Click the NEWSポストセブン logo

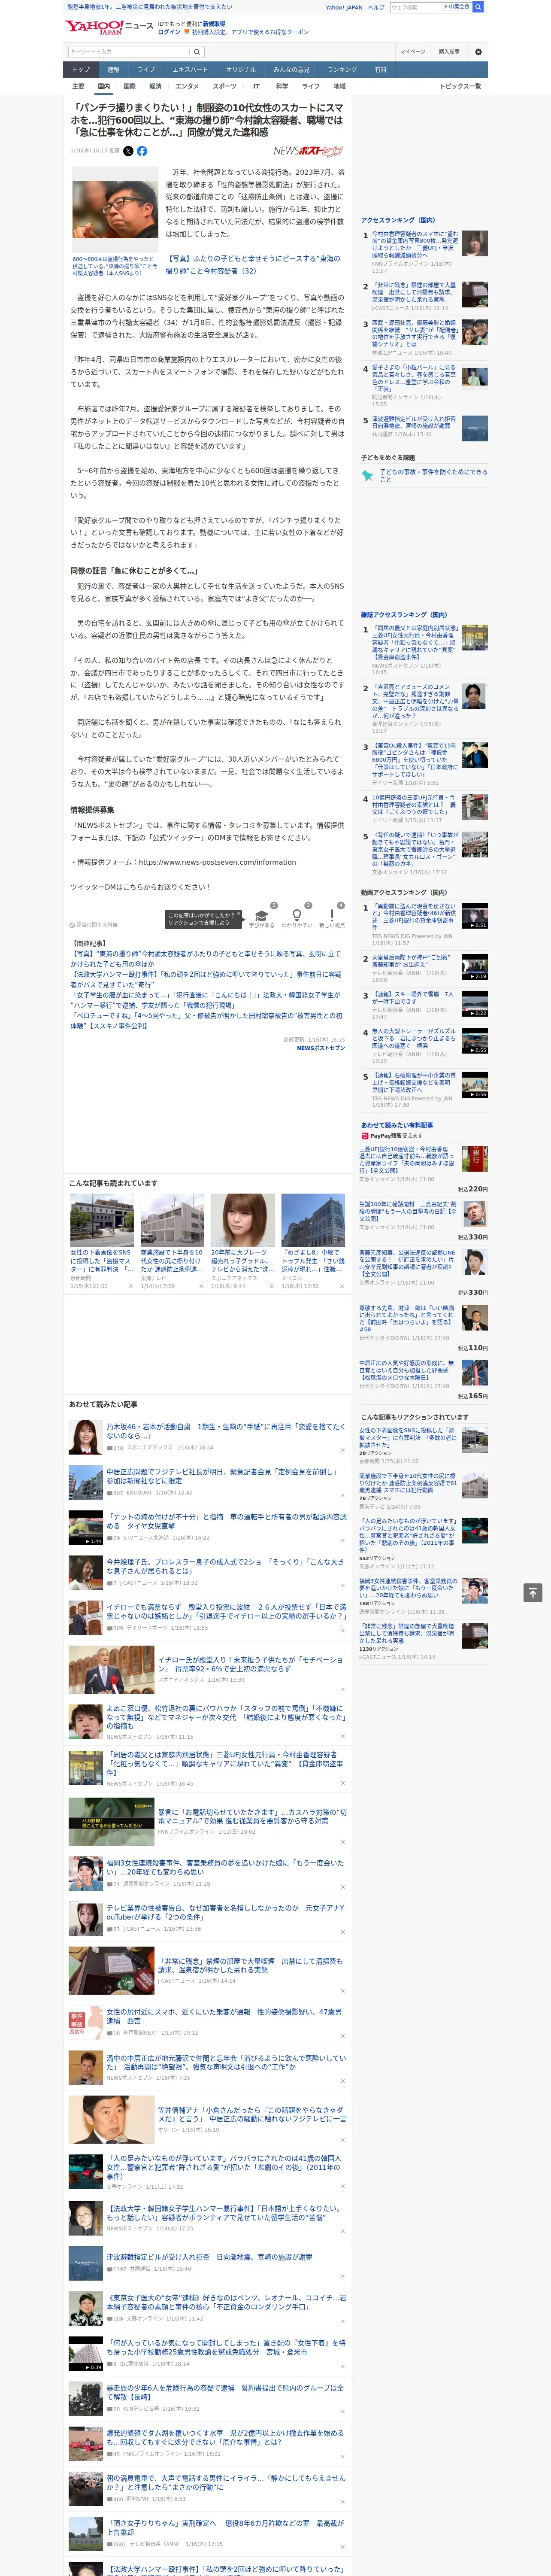[x=308, y=151]
